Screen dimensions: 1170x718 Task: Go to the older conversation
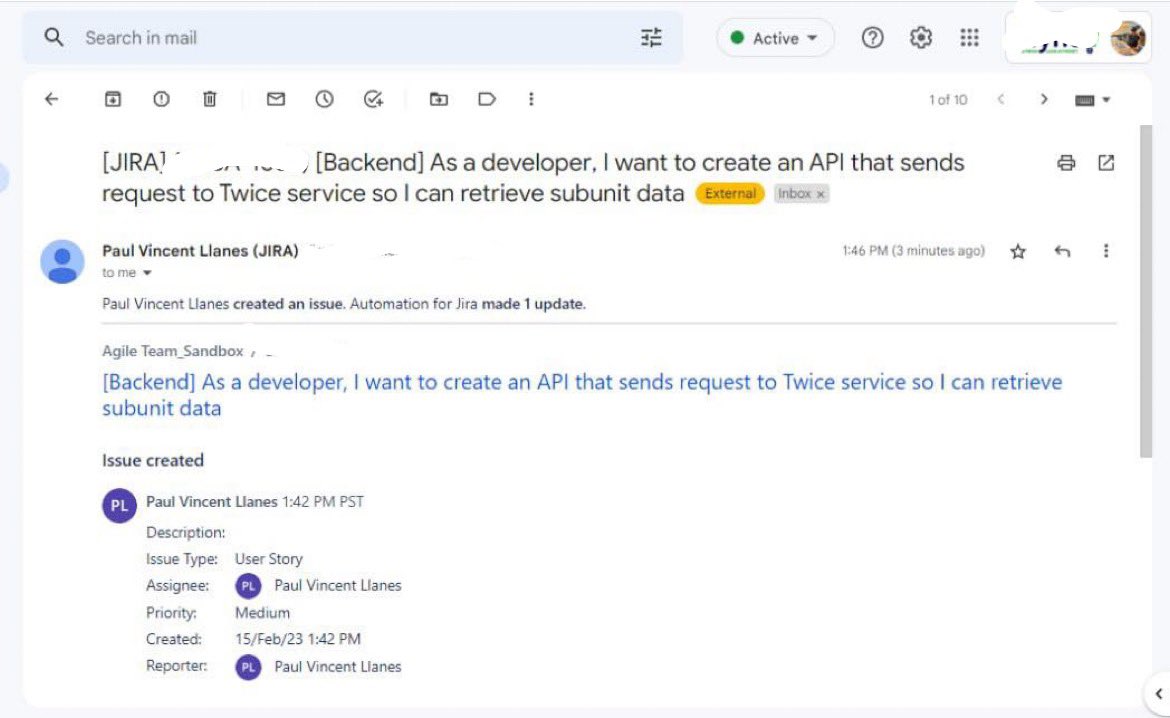(1044, 99)
